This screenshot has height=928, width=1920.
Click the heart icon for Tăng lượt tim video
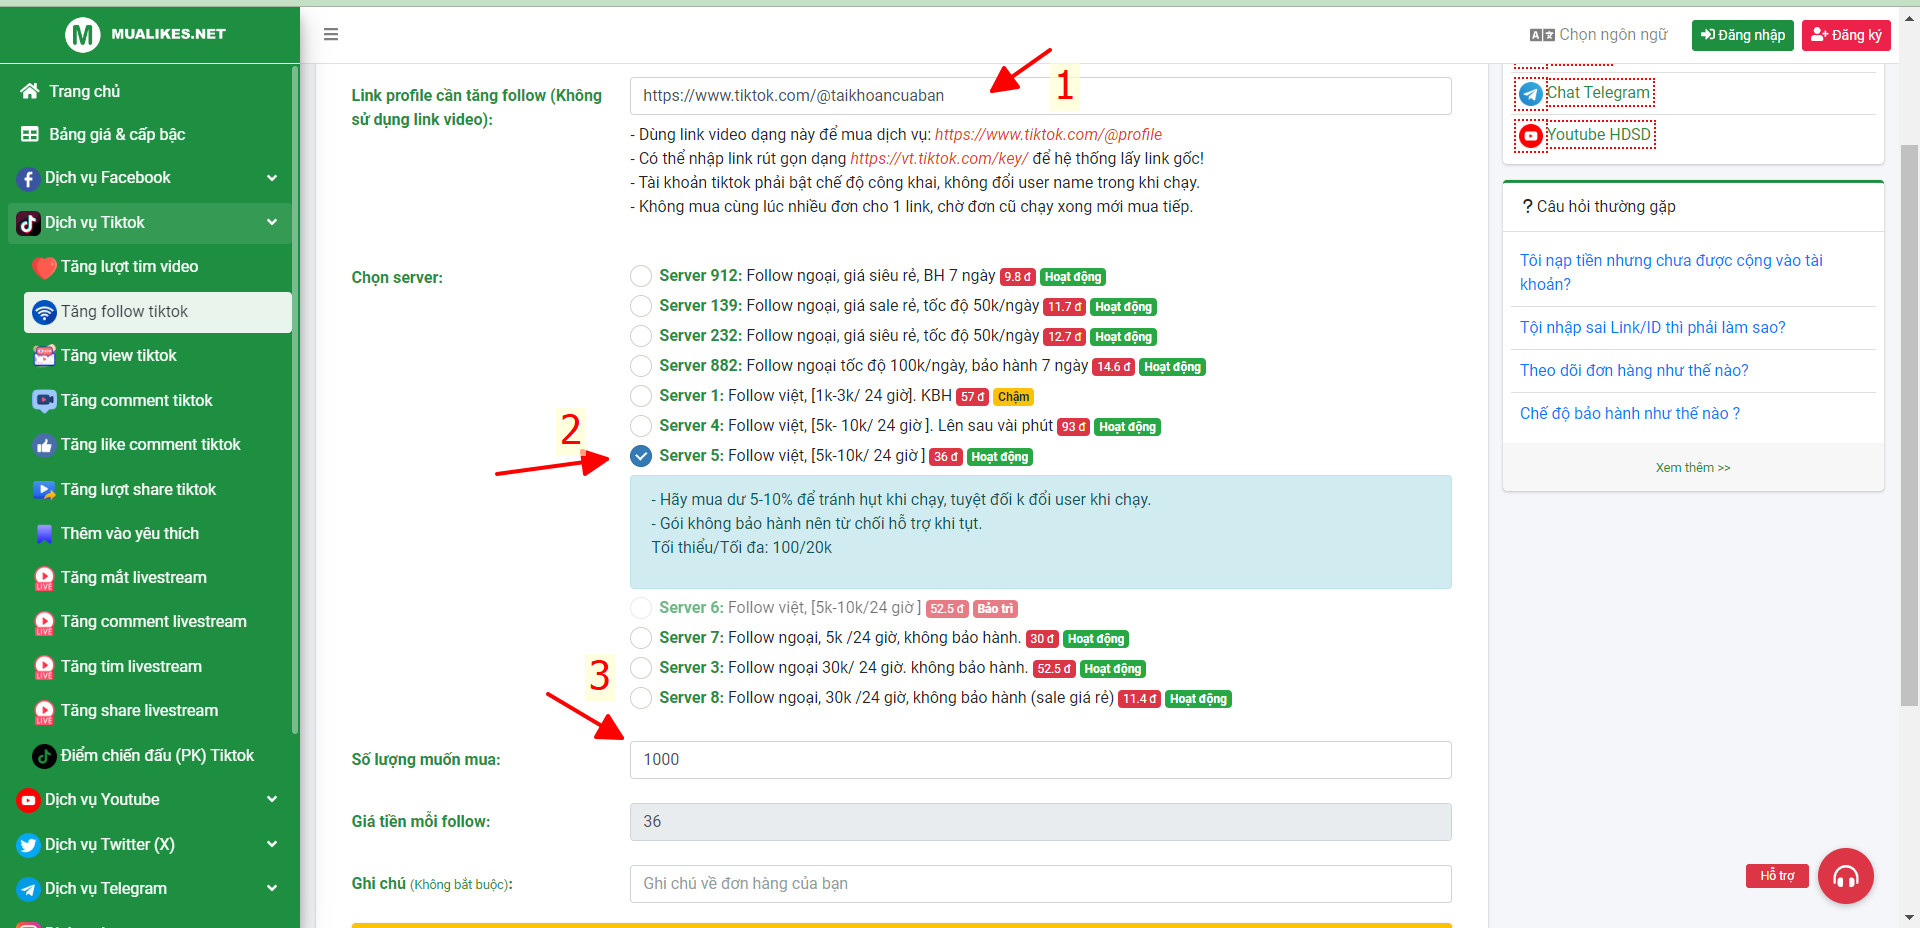(44, 267)
